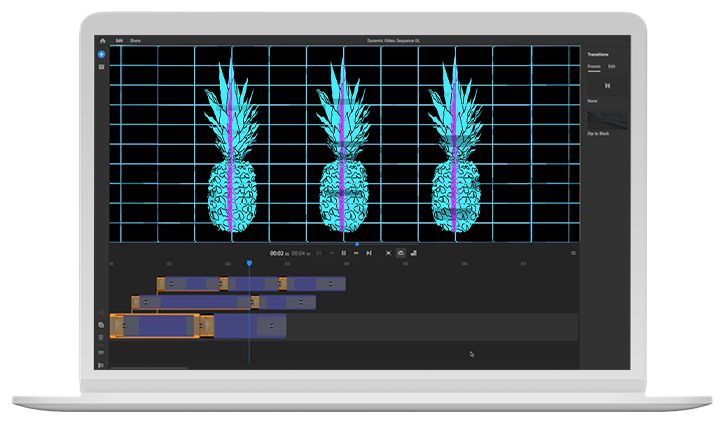The height and width of the screenshot is (425, 720).
Task: Switch to the Share tab
Action: [135, 40]
